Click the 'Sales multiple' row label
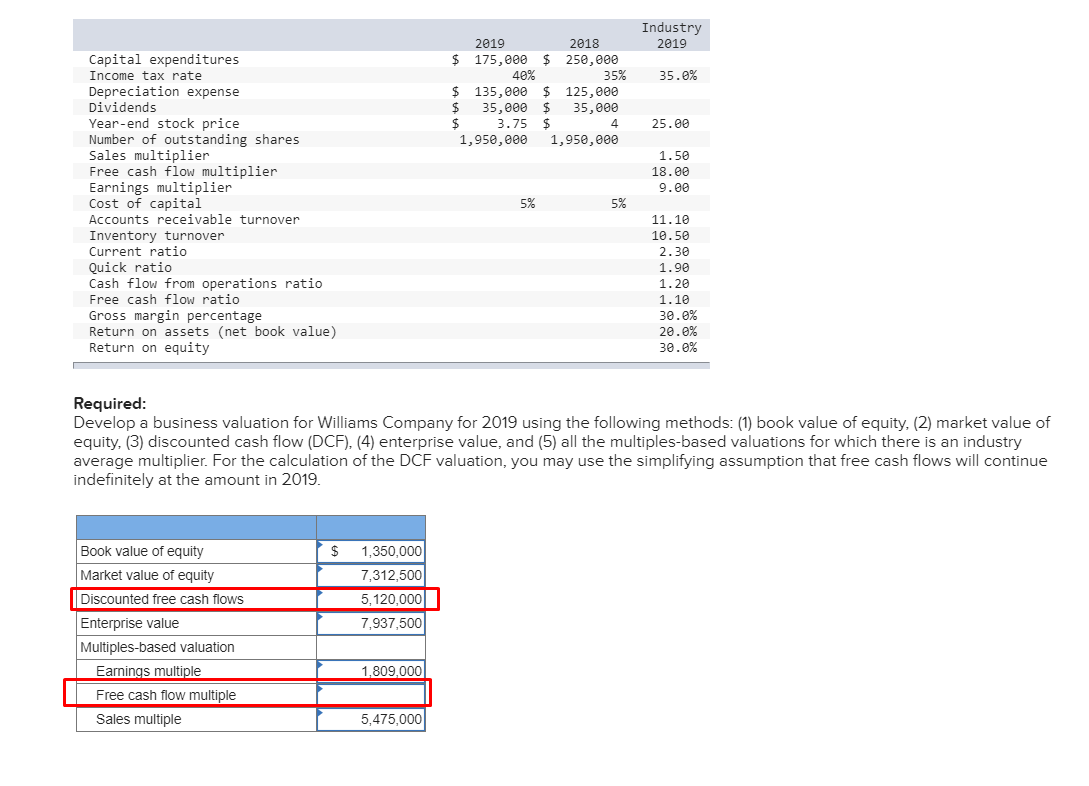 click(138, 719)
